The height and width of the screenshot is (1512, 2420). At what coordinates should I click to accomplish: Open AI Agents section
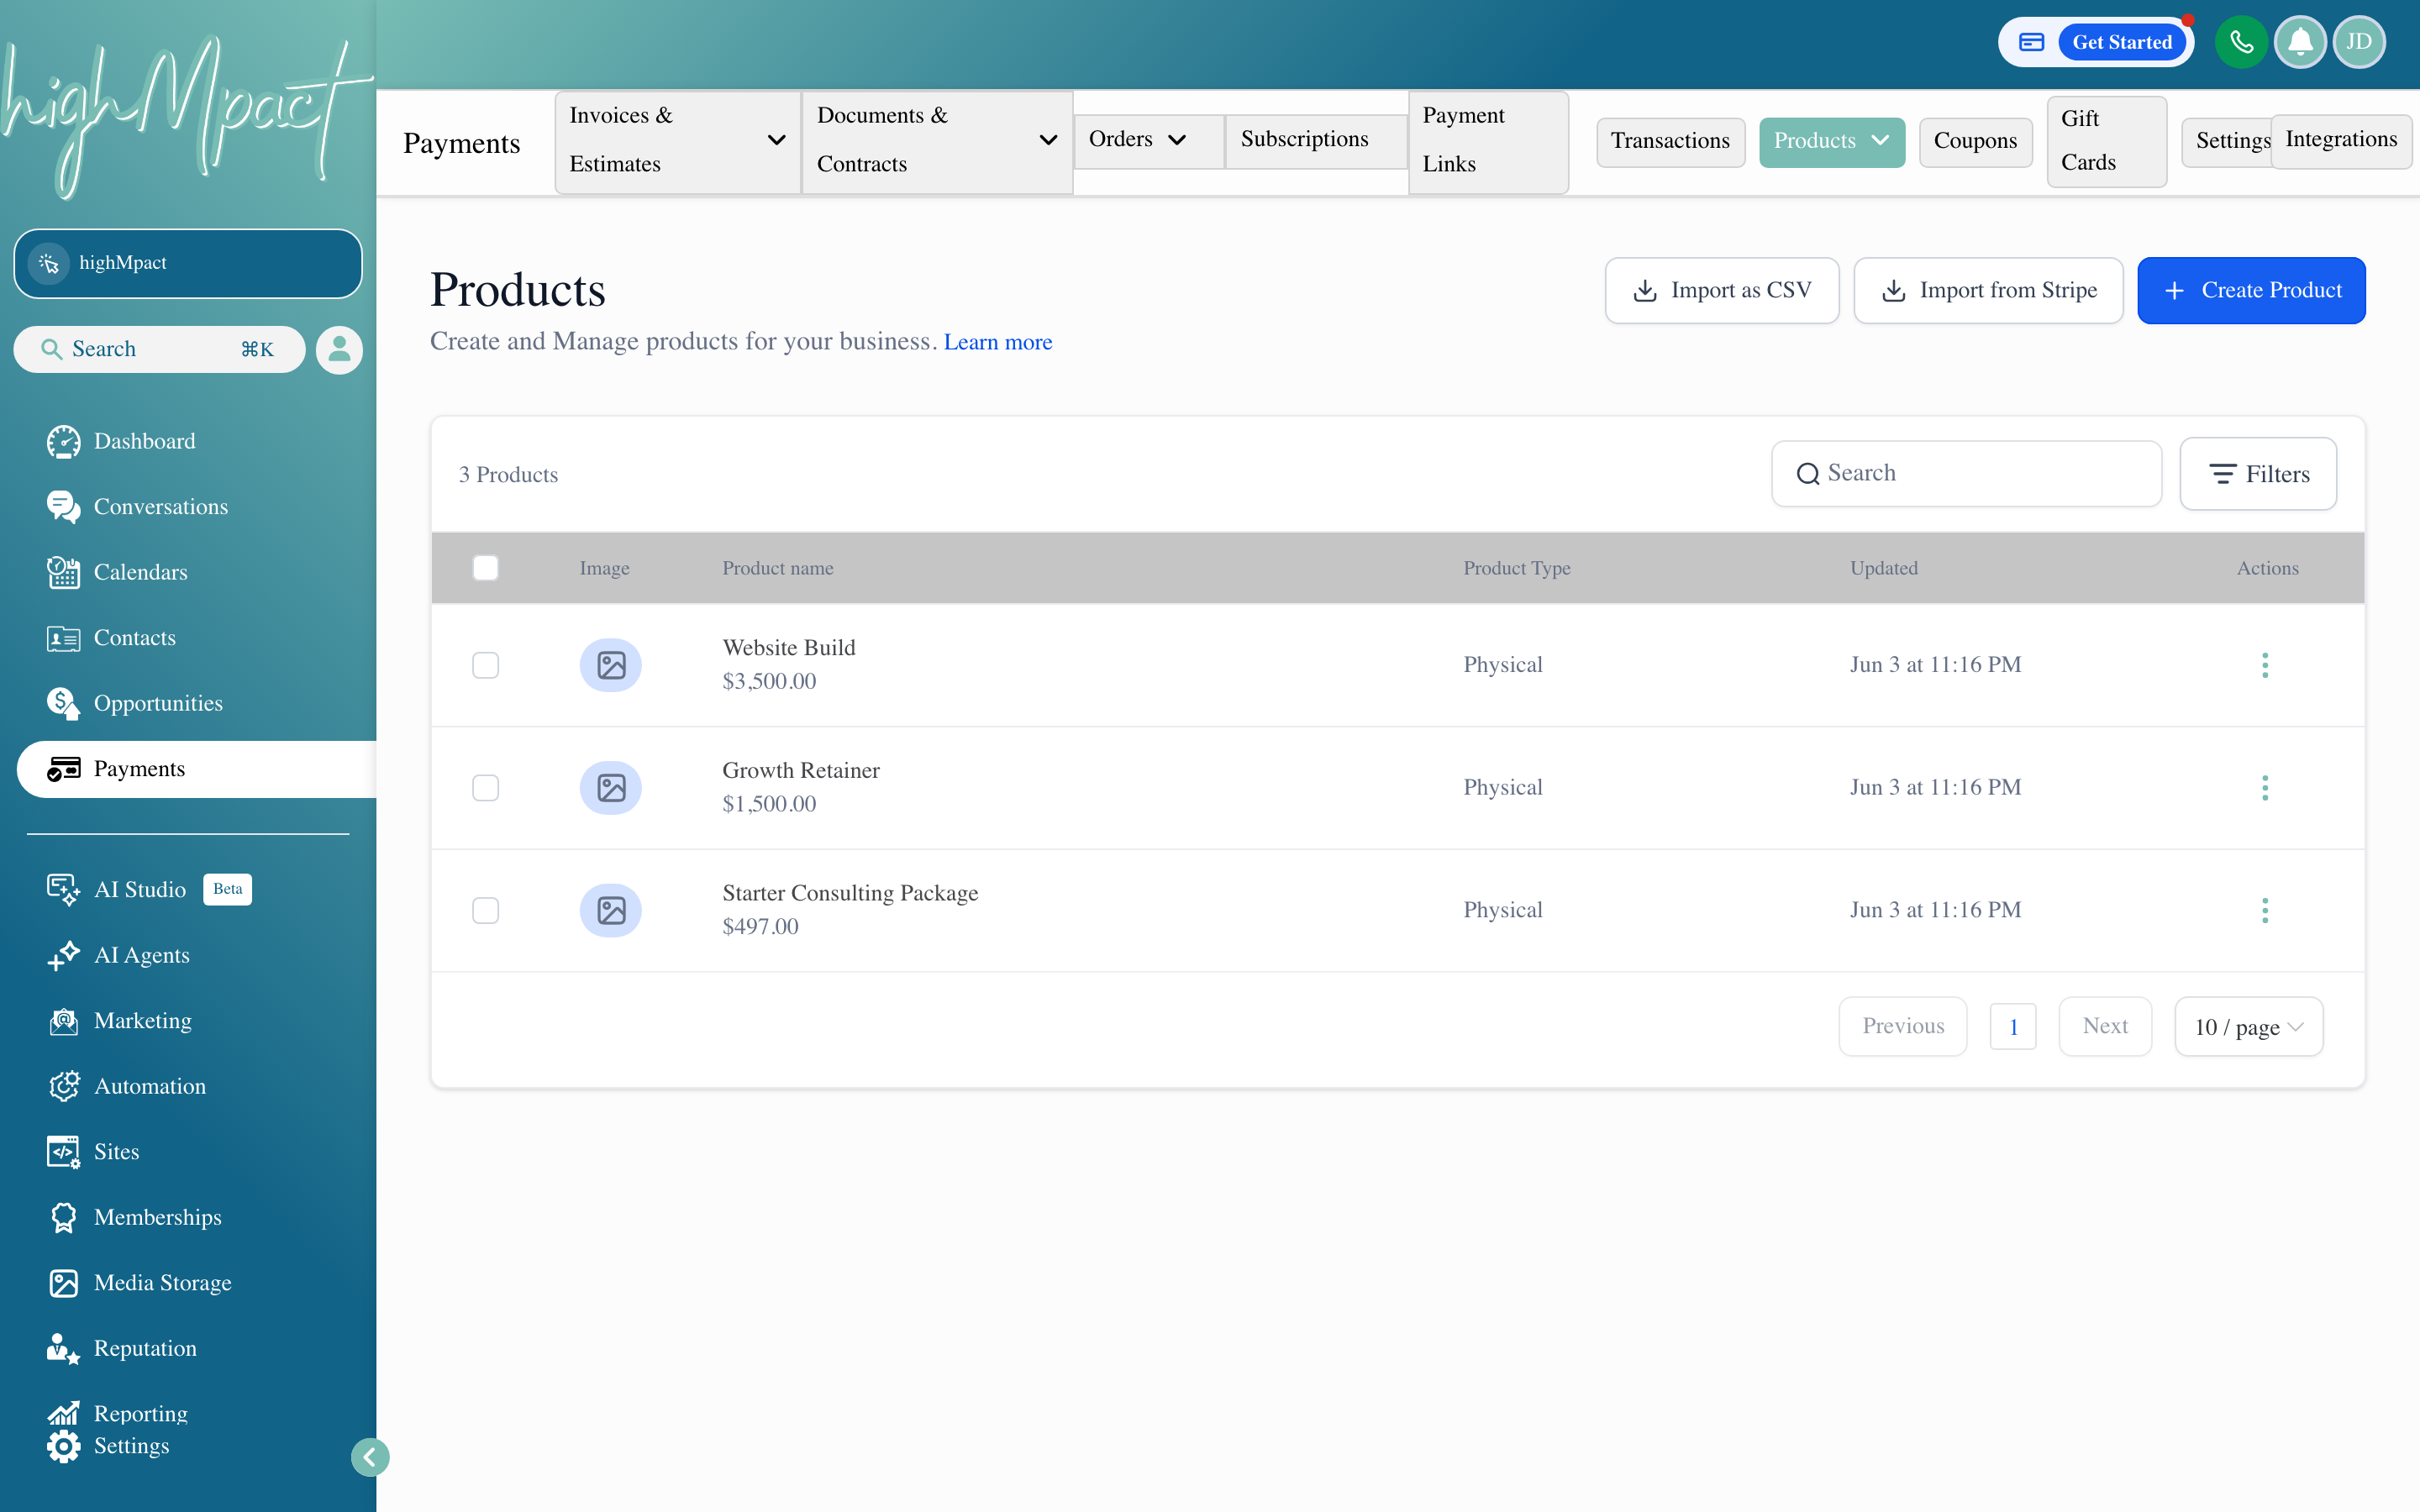pyautogui.click(x=117, y=955)
